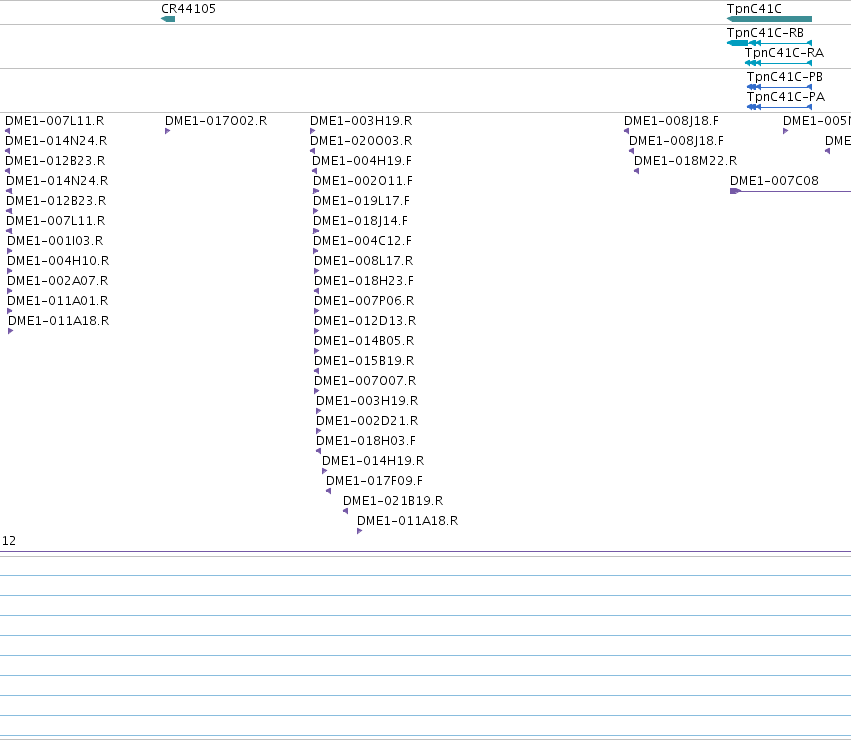Click the DME1-004H10.R label

click(58, 261)
